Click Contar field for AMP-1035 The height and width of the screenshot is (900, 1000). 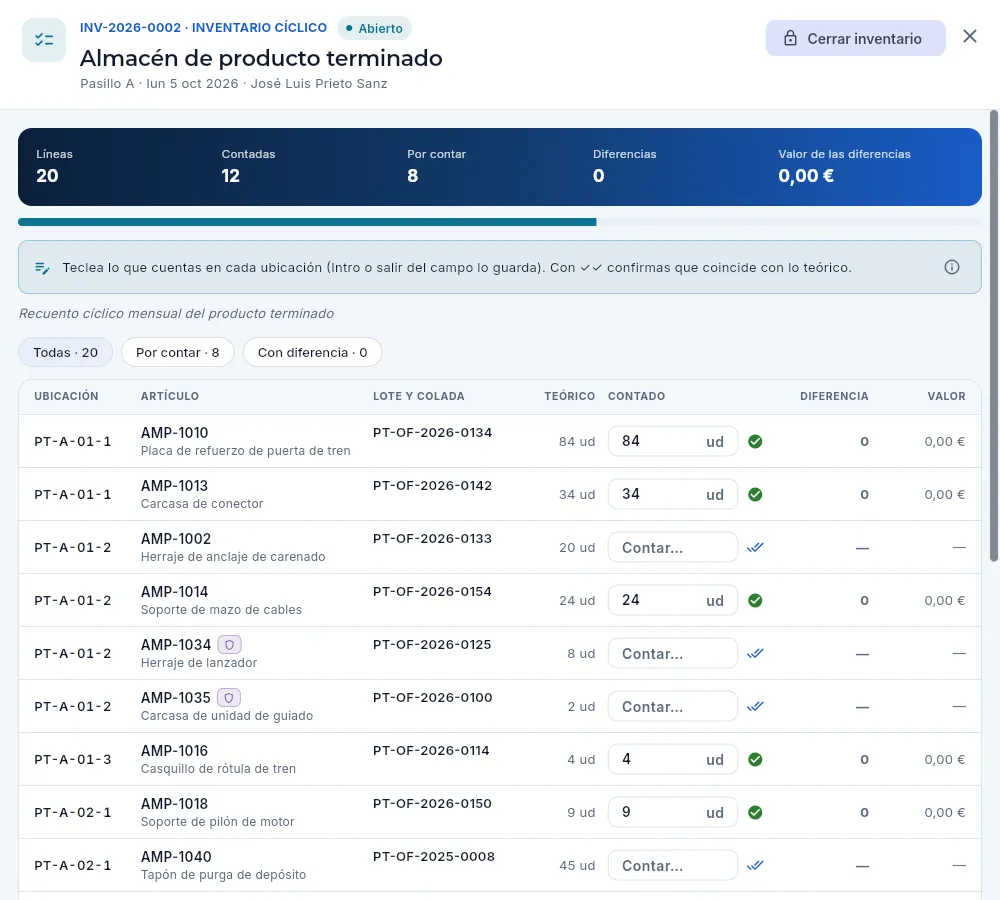(673, 706)
